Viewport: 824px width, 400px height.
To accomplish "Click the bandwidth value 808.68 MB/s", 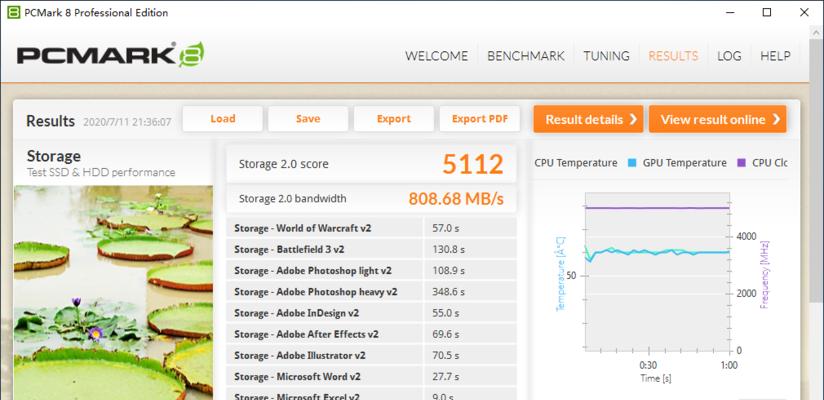I will 456,199.
